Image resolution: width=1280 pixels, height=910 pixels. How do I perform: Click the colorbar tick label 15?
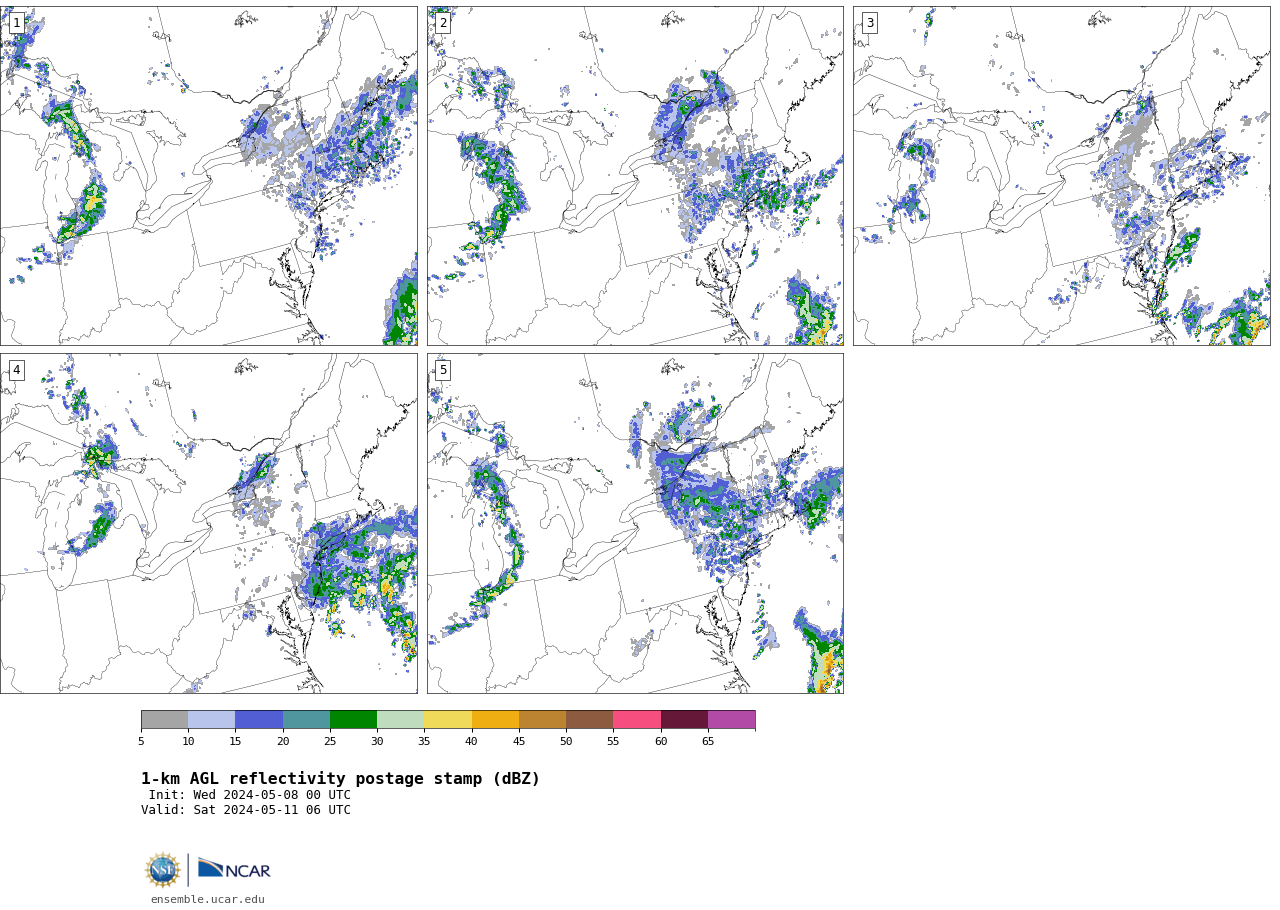[x=235, y=741]
